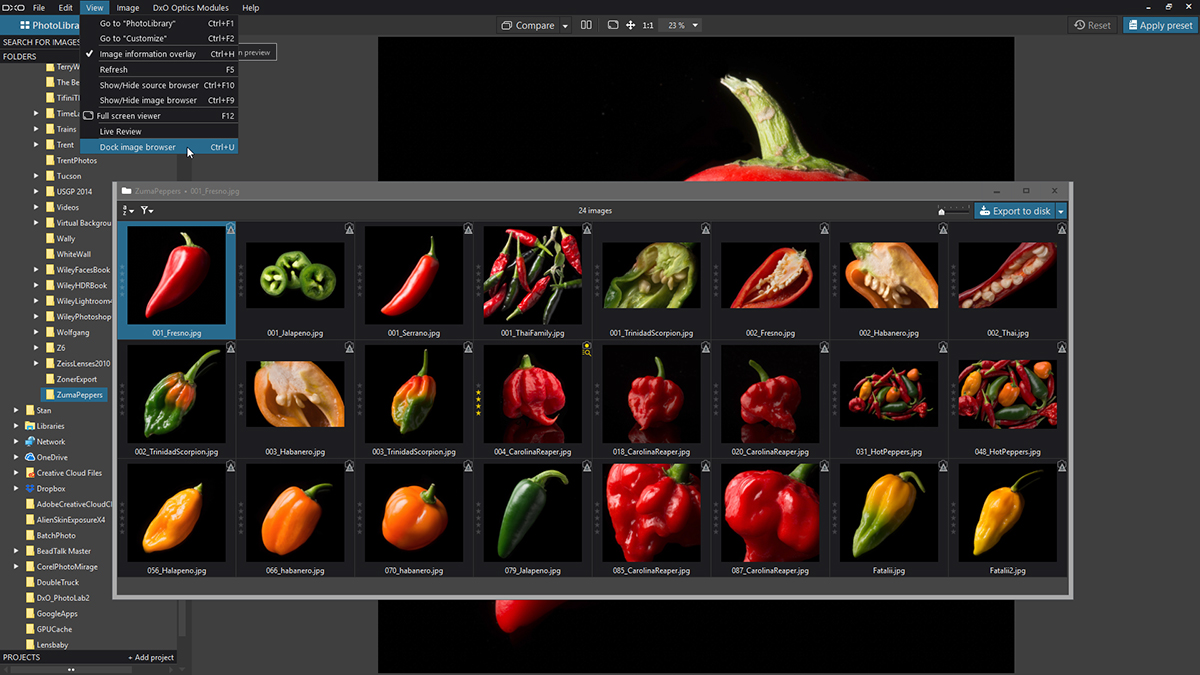Image resolution: width=1200 pixels, height=675 pixels.
Task: Expand the Trains folder
Action: tap(36, 129)
